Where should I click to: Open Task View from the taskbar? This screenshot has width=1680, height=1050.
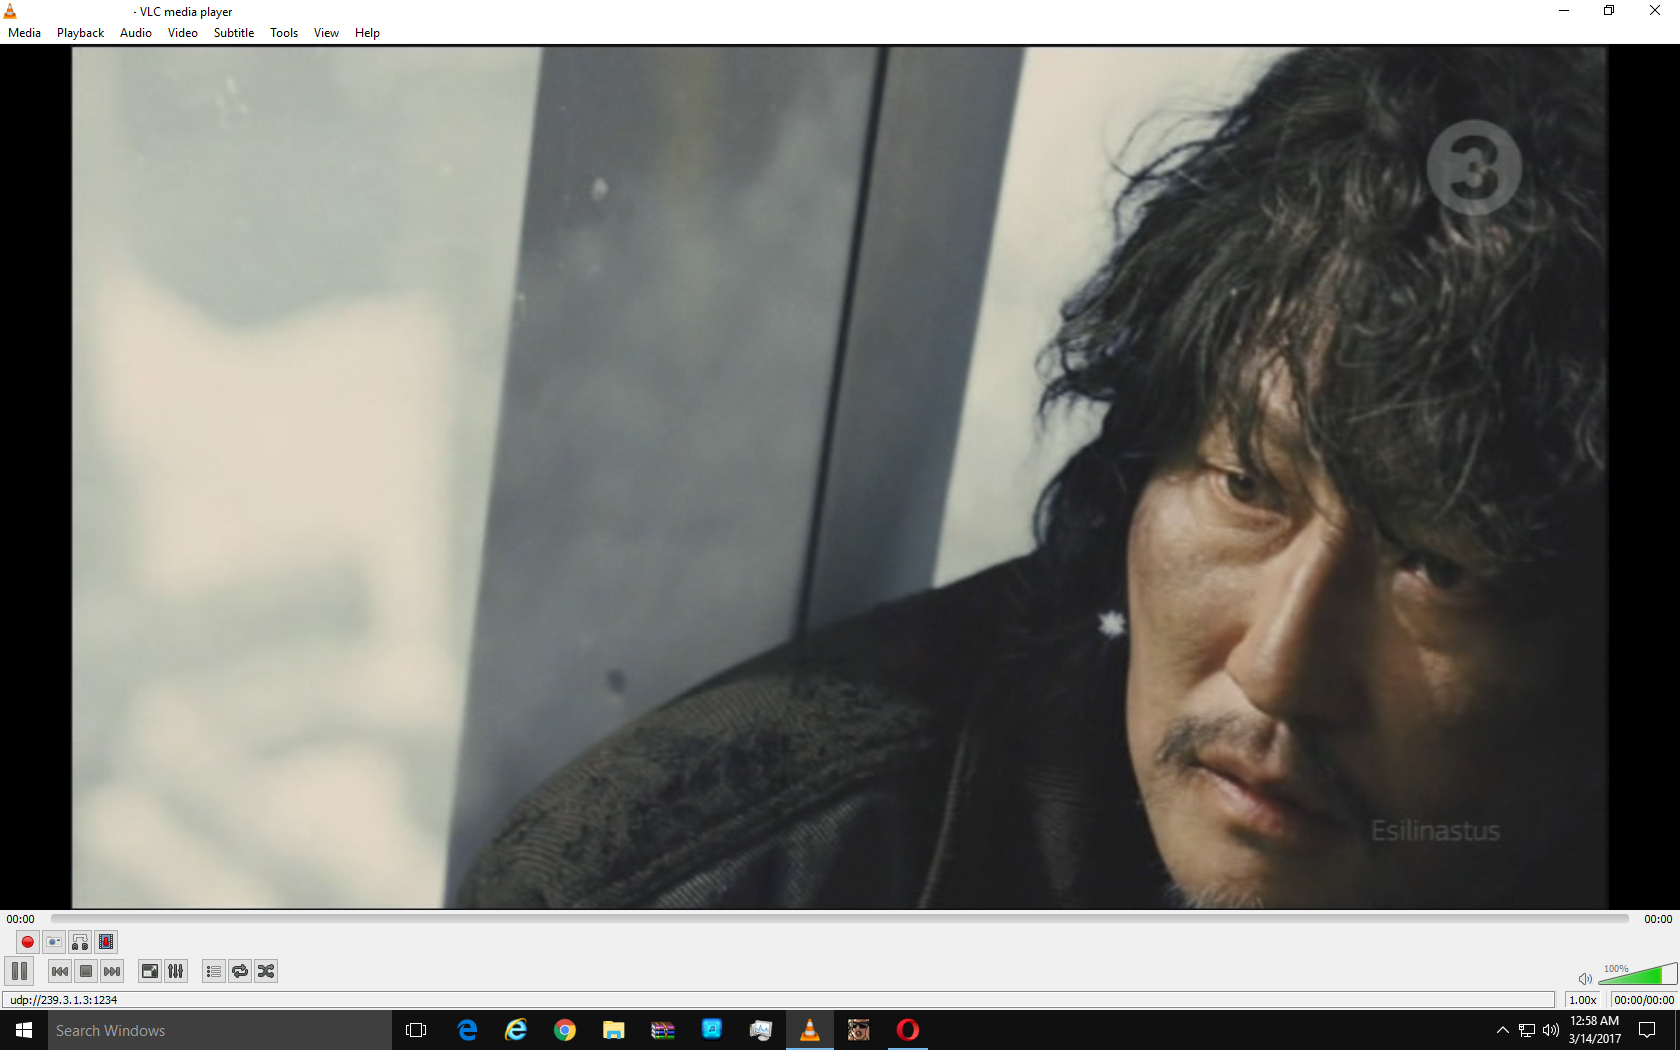pyautogui.click(x=416, y=1030)
